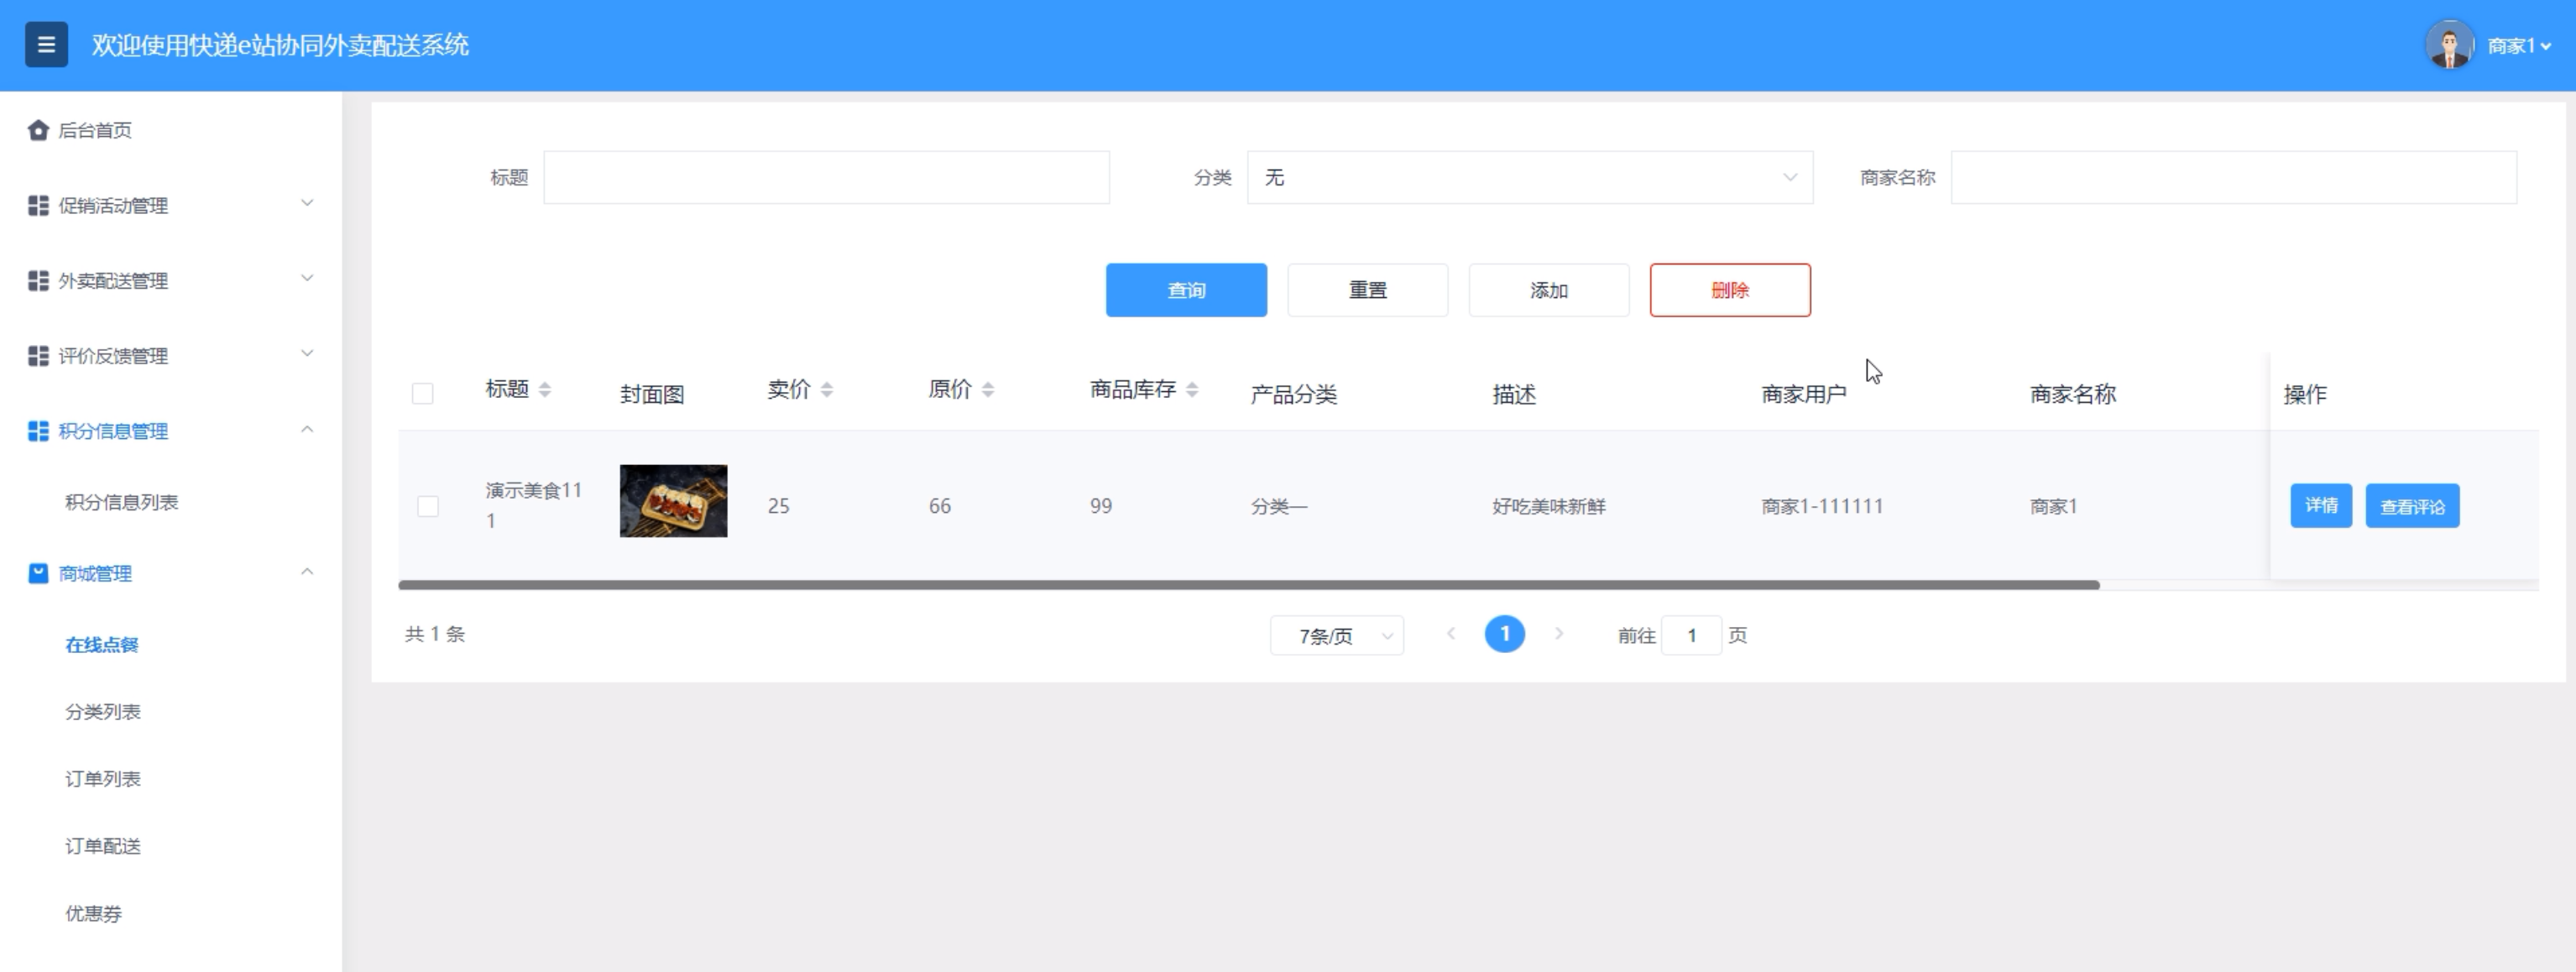This screenshot has width=2576, height=972.
Task: Click the 商家1 user avatar picture
Action: [x=2449, y=45]
